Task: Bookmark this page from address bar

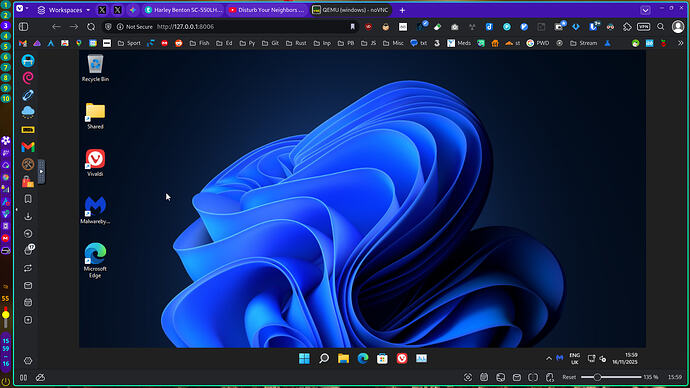Action: [352, 27]
